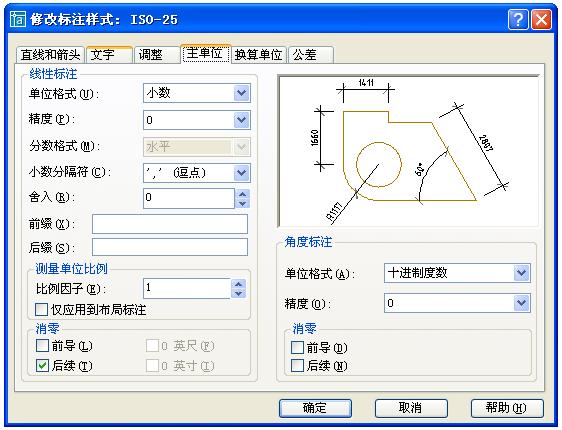Click the dimension preview image

408,151
